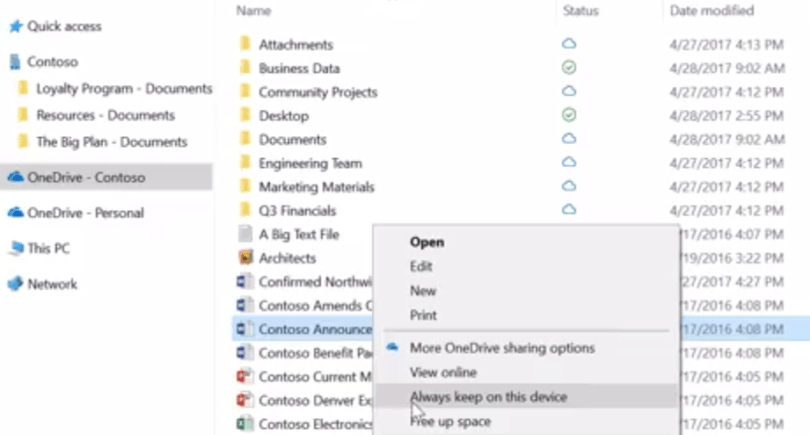
Task: Click the Business Data green check status icon
Action: [569, 68]
